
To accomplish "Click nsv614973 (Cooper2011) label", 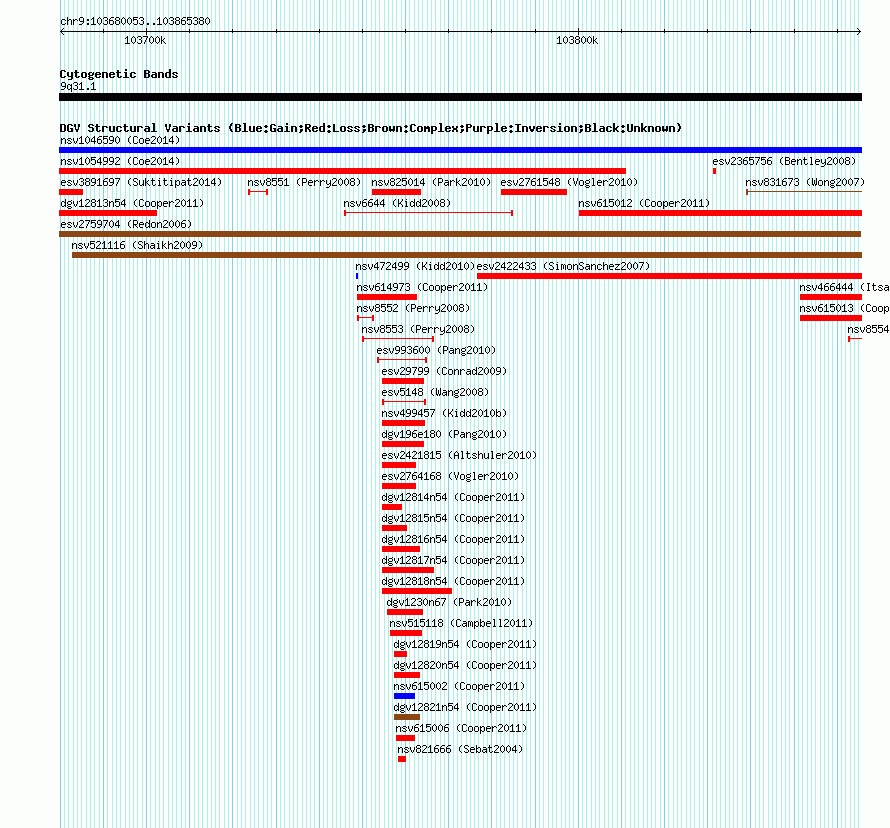I will tap(422, 287).
